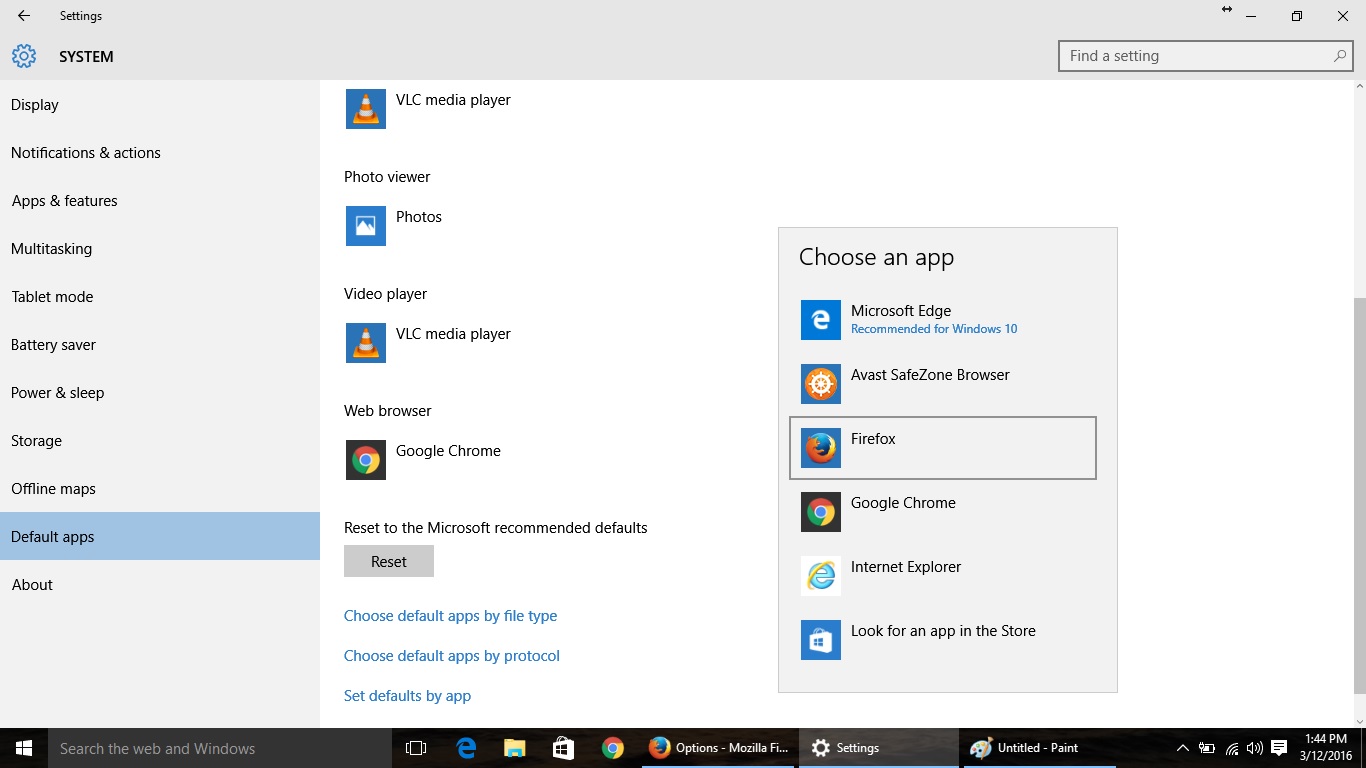The image size is (1366, 768).
Task: Click the search magnifier in Find a setting
Action: click(x=1340, y=56)
